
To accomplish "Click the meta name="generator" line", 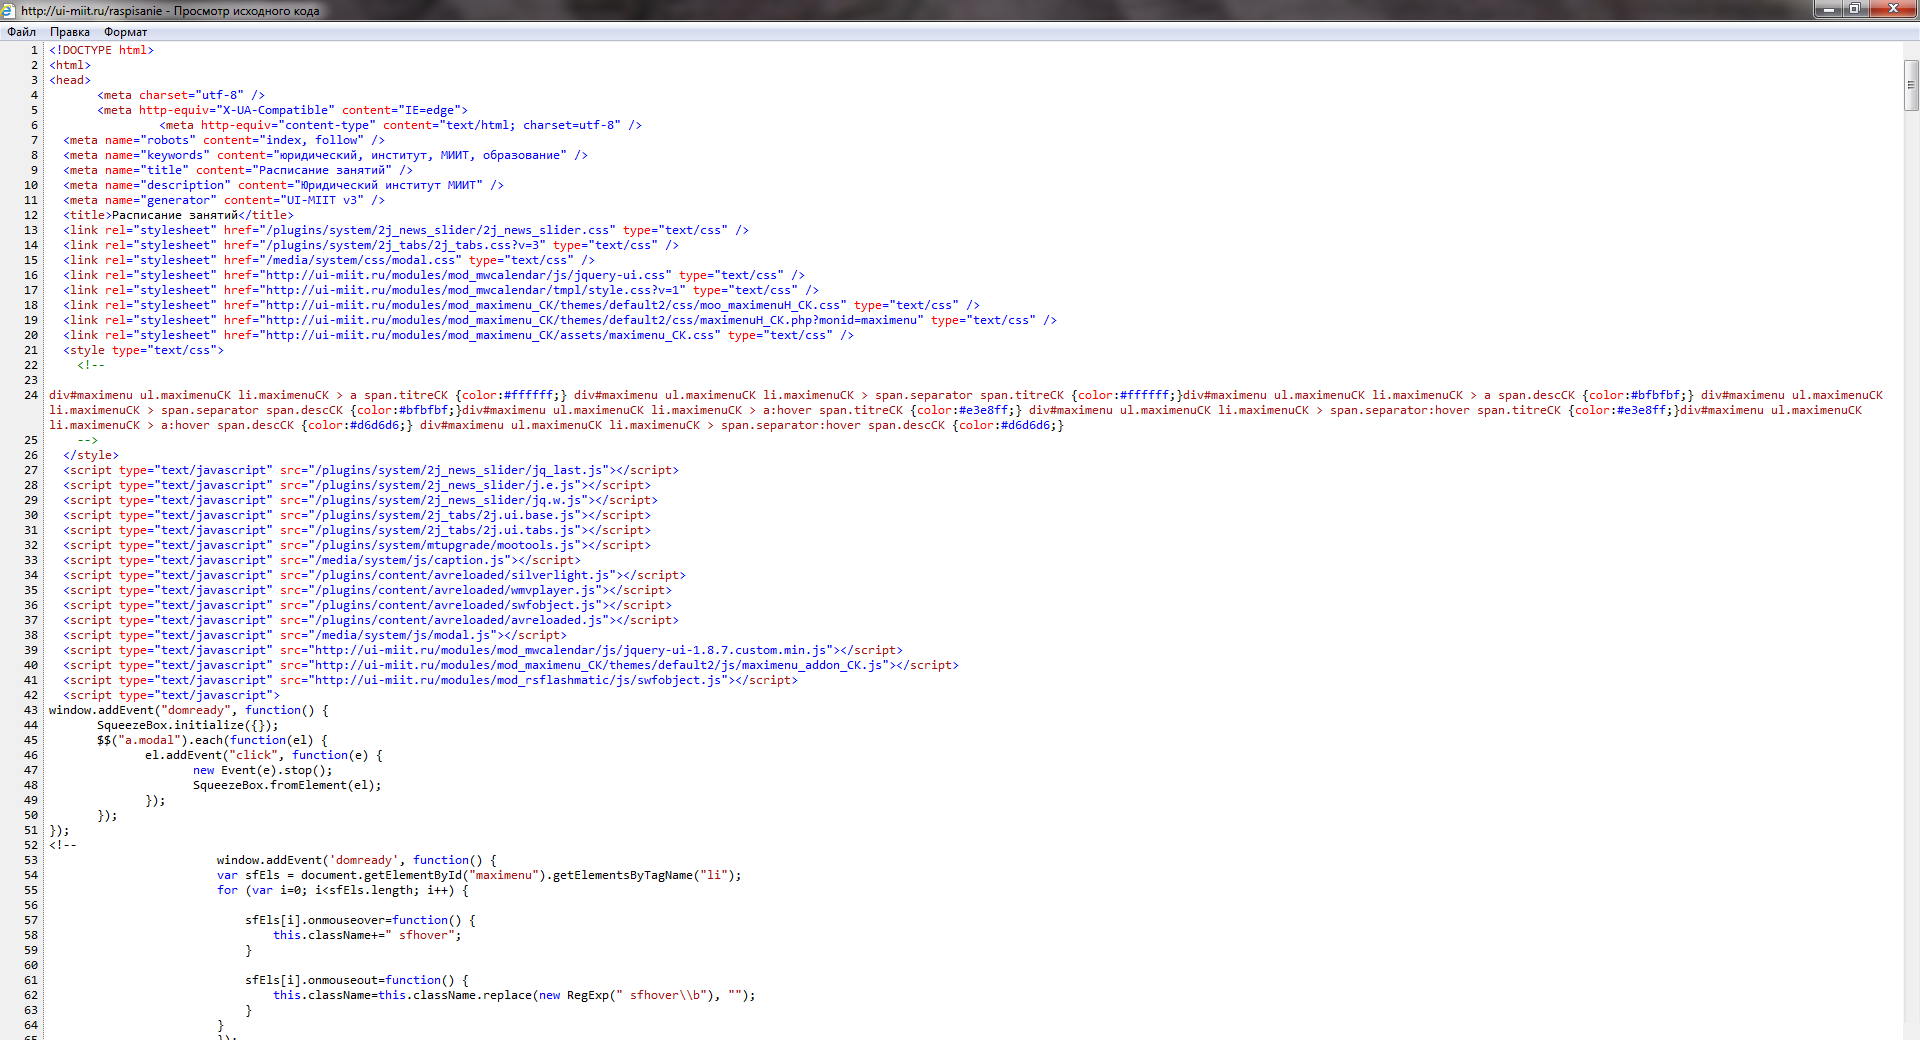I will [224, 200].
